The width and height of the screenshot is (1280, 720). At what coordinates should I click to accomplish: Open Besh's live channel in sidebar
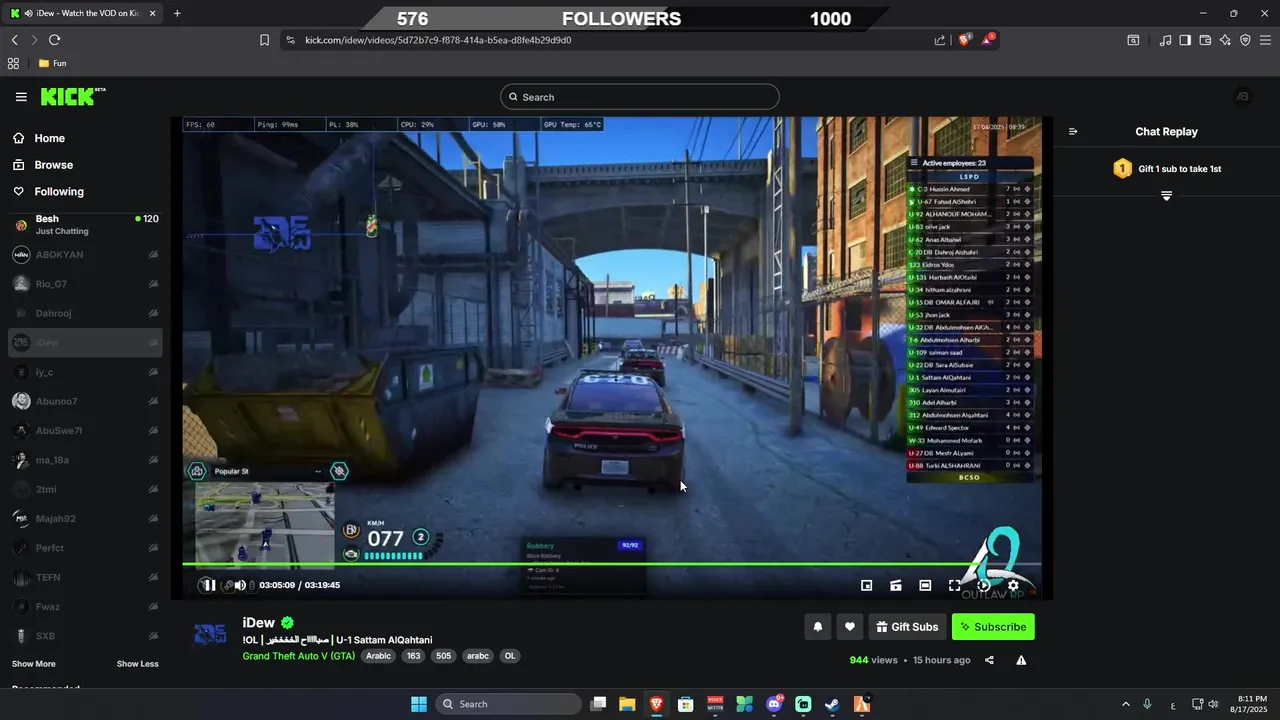point(85,225)
